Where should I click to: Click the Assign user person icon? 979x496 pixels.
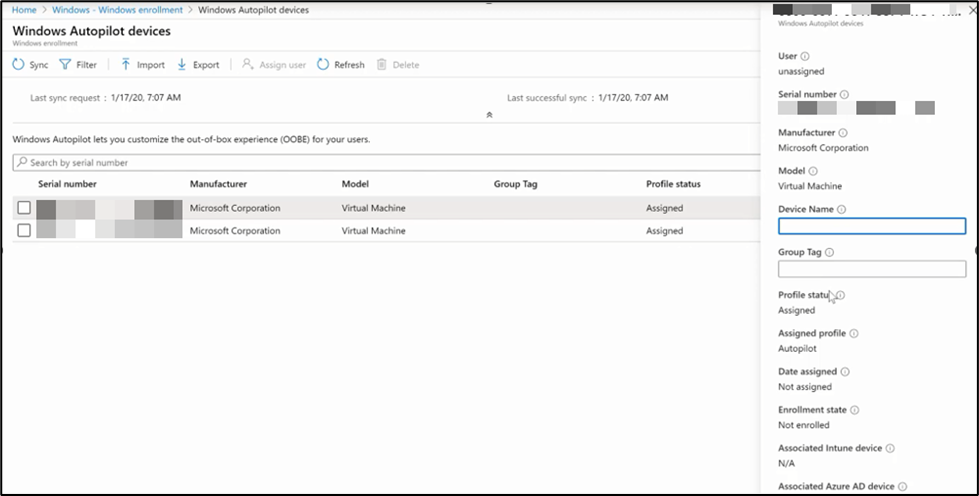click(248, 64)
